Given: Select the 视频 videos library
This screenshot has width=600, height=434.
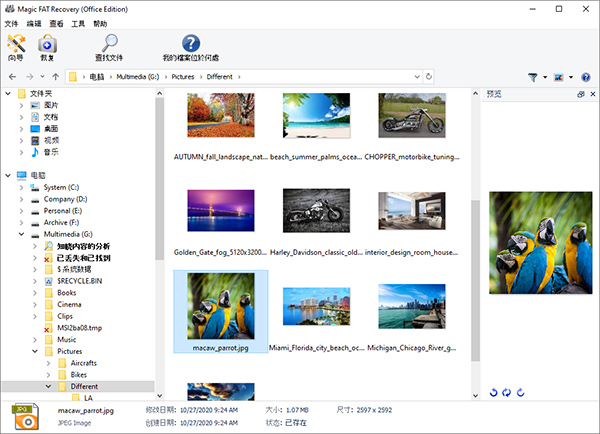Looking at the screenshot, I should point(51,140).
